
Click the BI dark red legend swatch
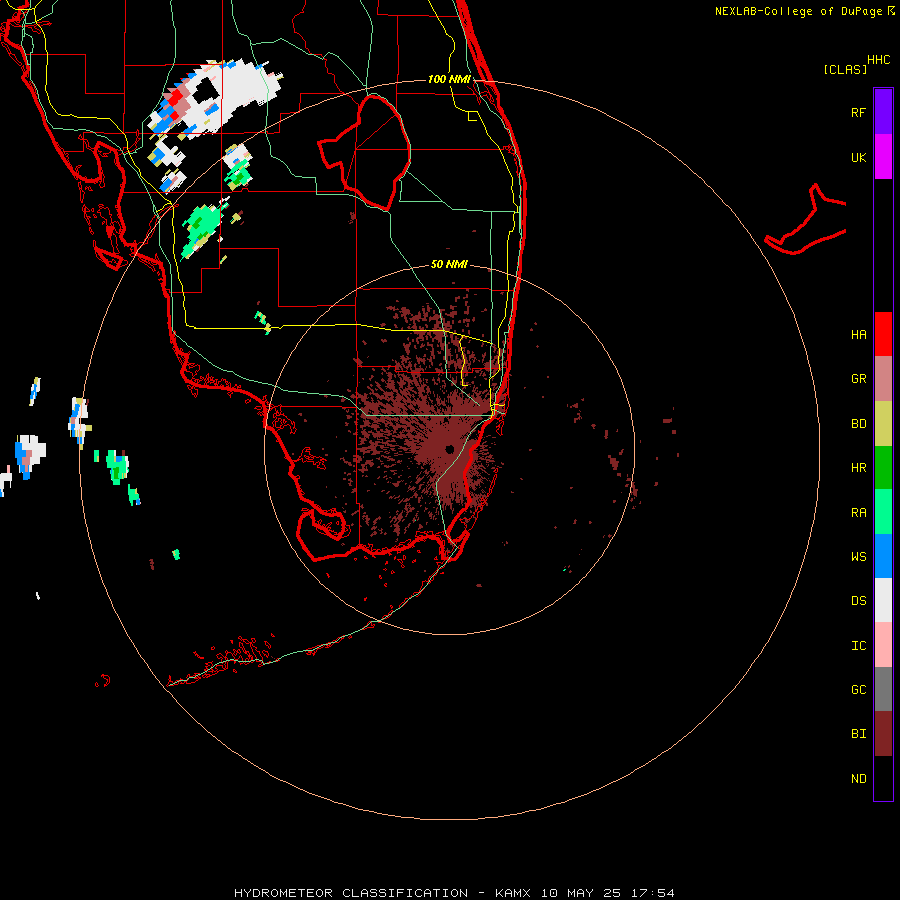pyautogui.click(x=883, y=734)
